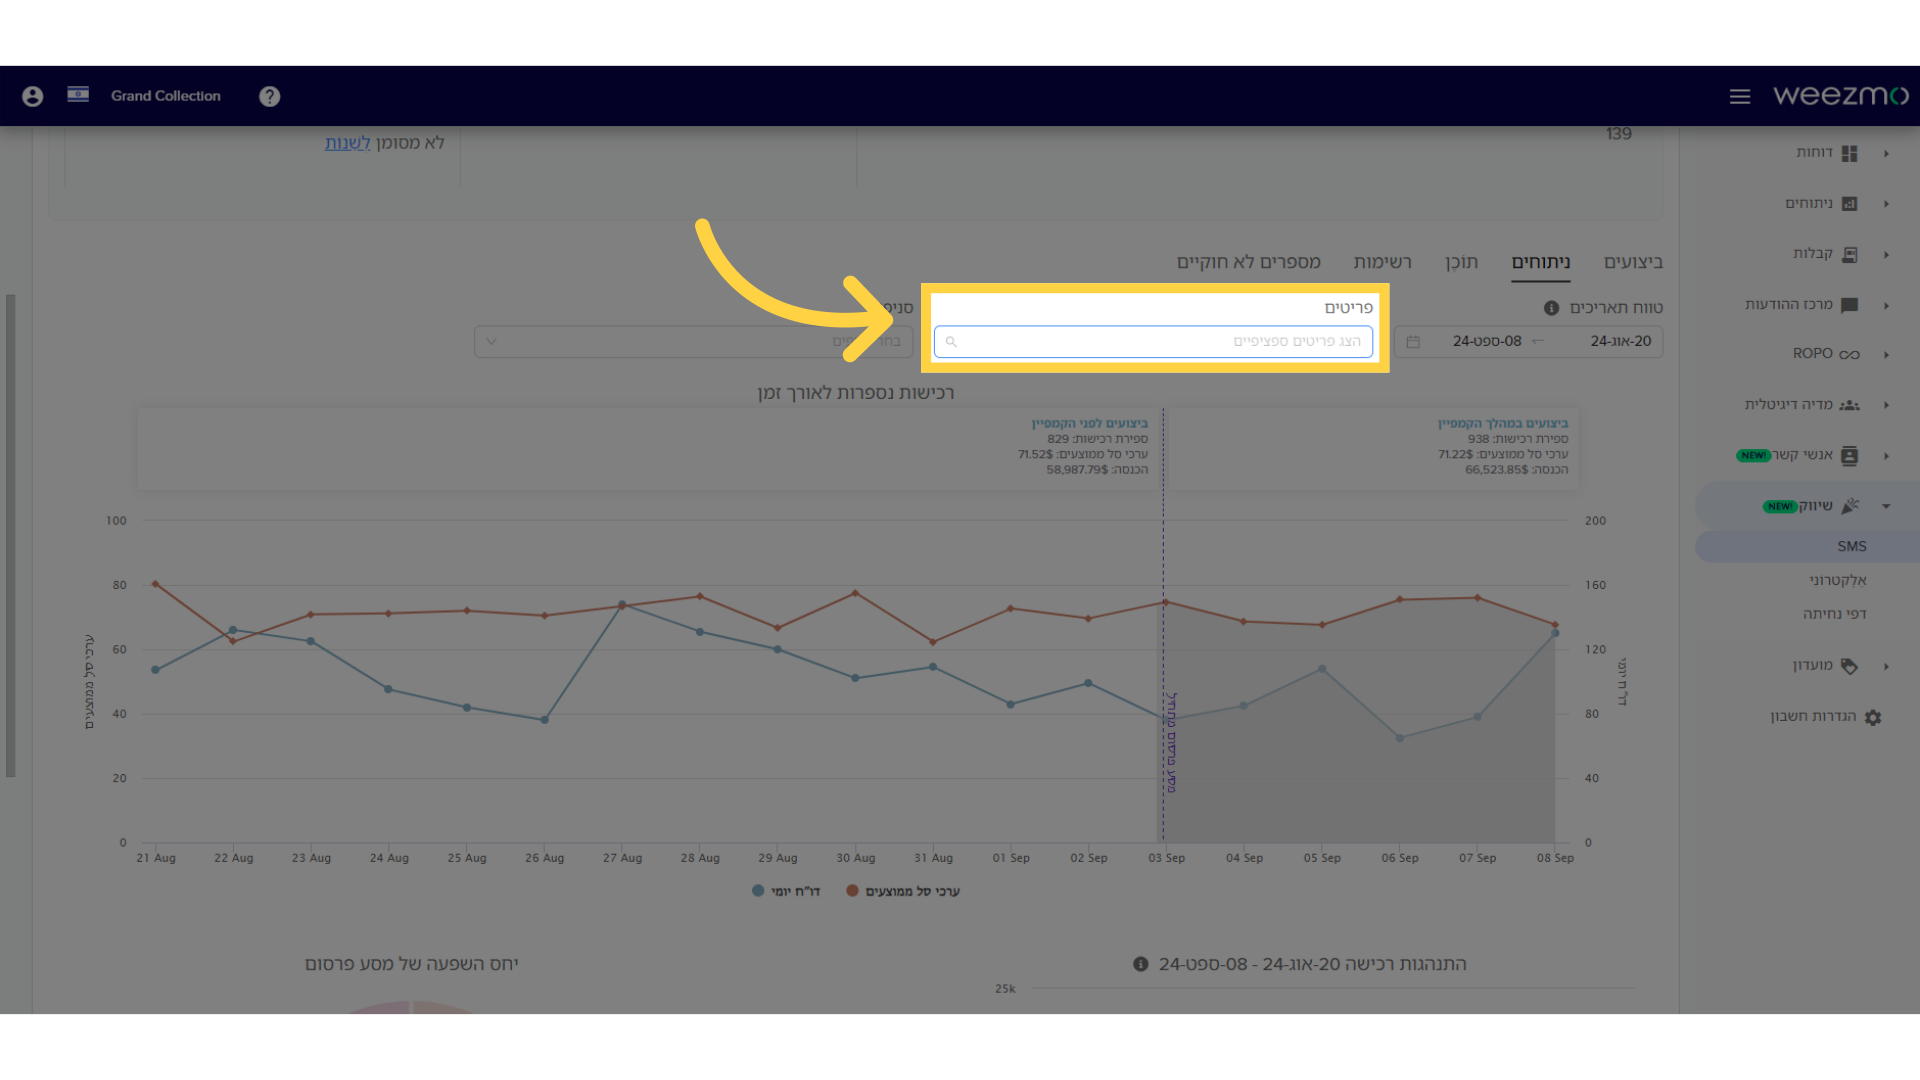Screen dimensions: 1920x1080
Task: Select אלקטרוני in the sidebar
Action: coord(1837,580)
